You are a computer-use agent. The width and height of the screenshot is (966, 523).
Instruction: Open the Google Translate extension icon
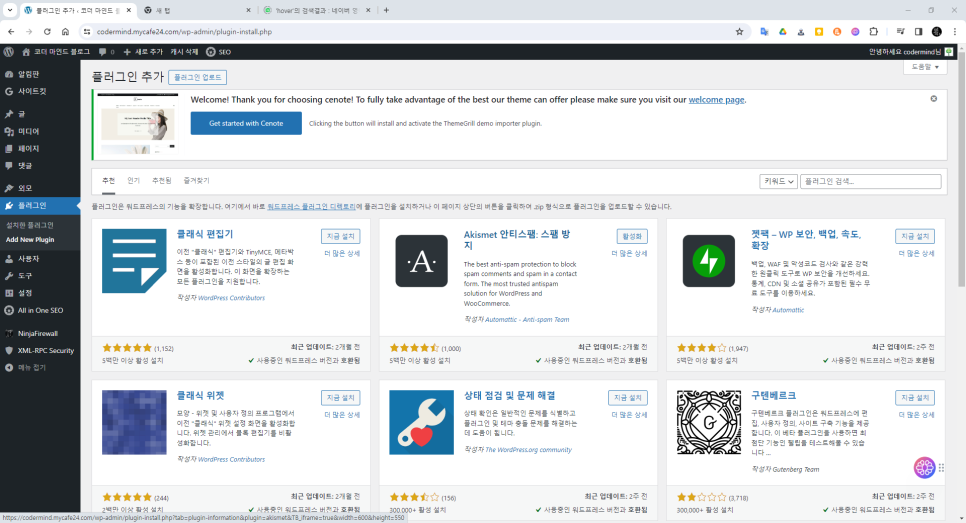pos(764,31)
